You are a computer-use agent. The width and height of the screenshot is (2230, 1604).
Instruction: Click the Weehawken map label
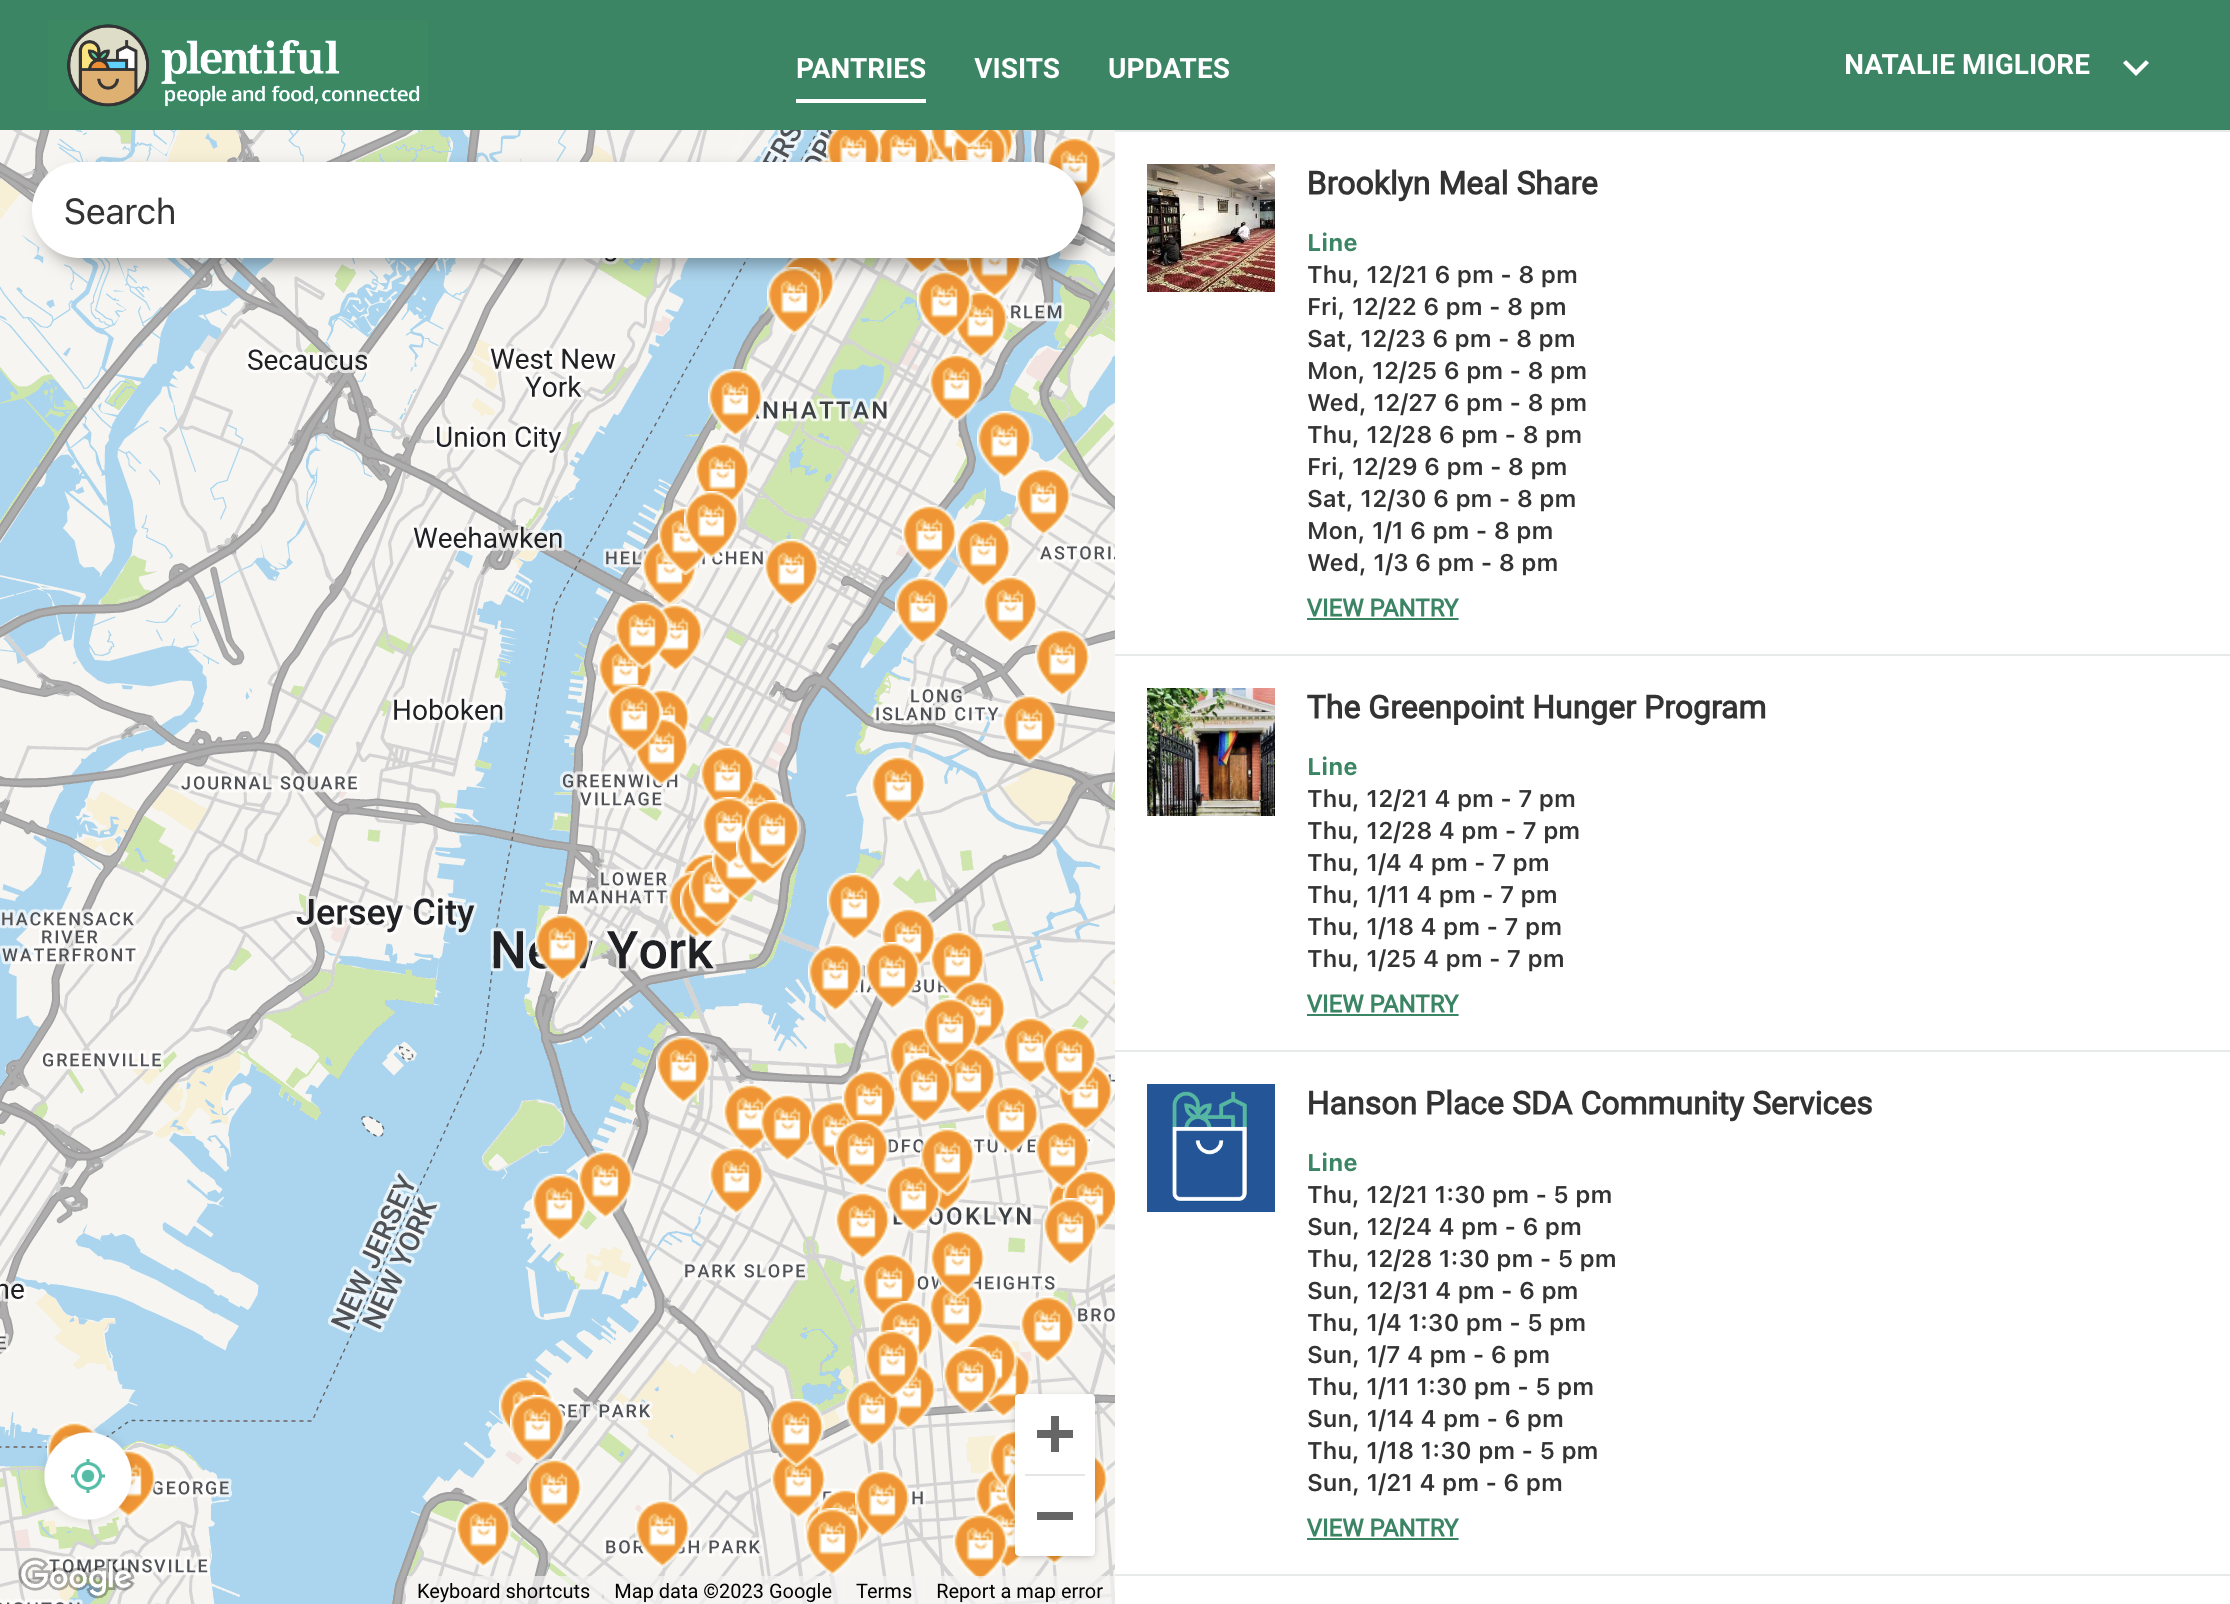[488, 539]
